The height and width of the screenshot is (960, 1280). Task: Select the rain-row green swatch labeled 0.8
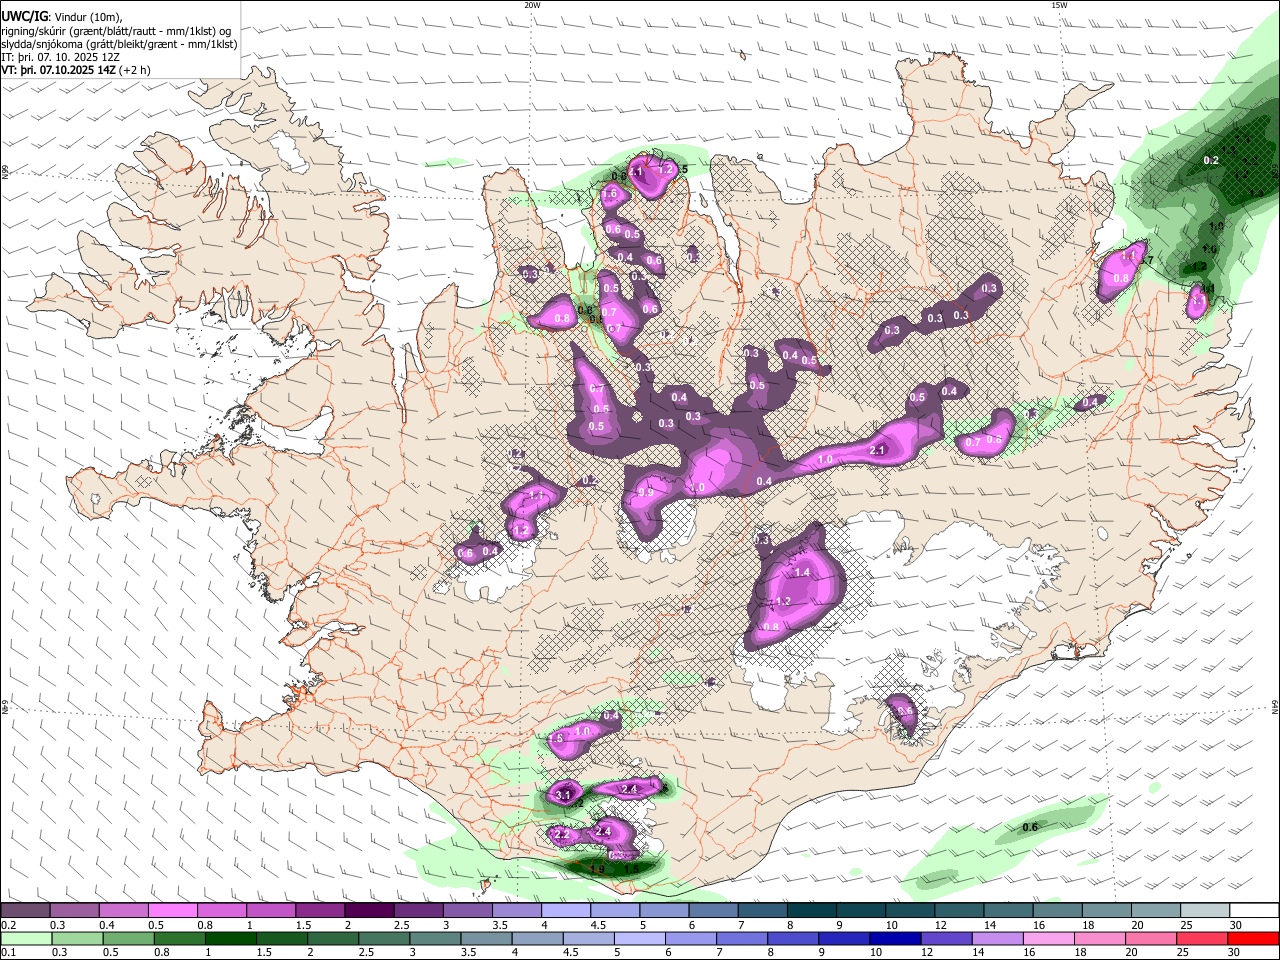(x=179, y=938)
